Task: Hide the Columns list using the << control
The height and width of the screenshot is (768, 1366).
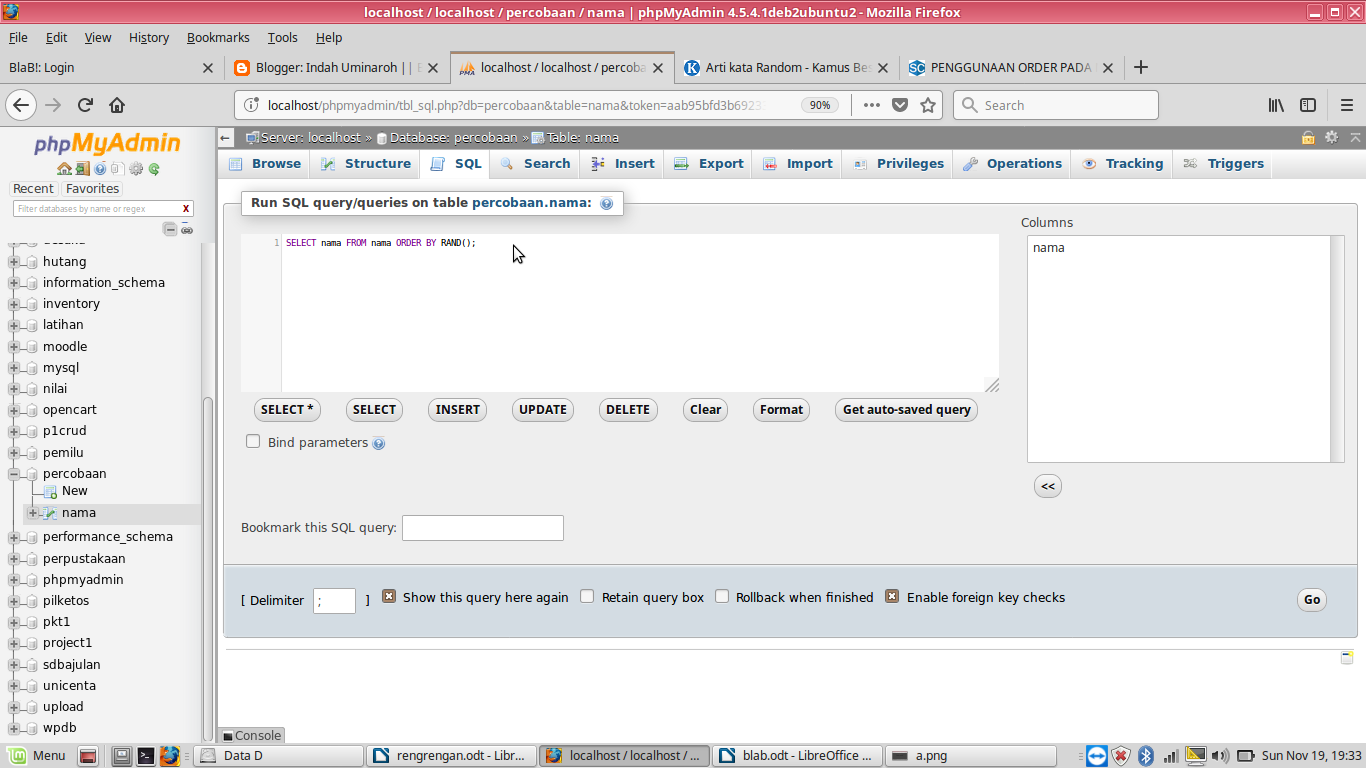Action: coord(1047,485)
